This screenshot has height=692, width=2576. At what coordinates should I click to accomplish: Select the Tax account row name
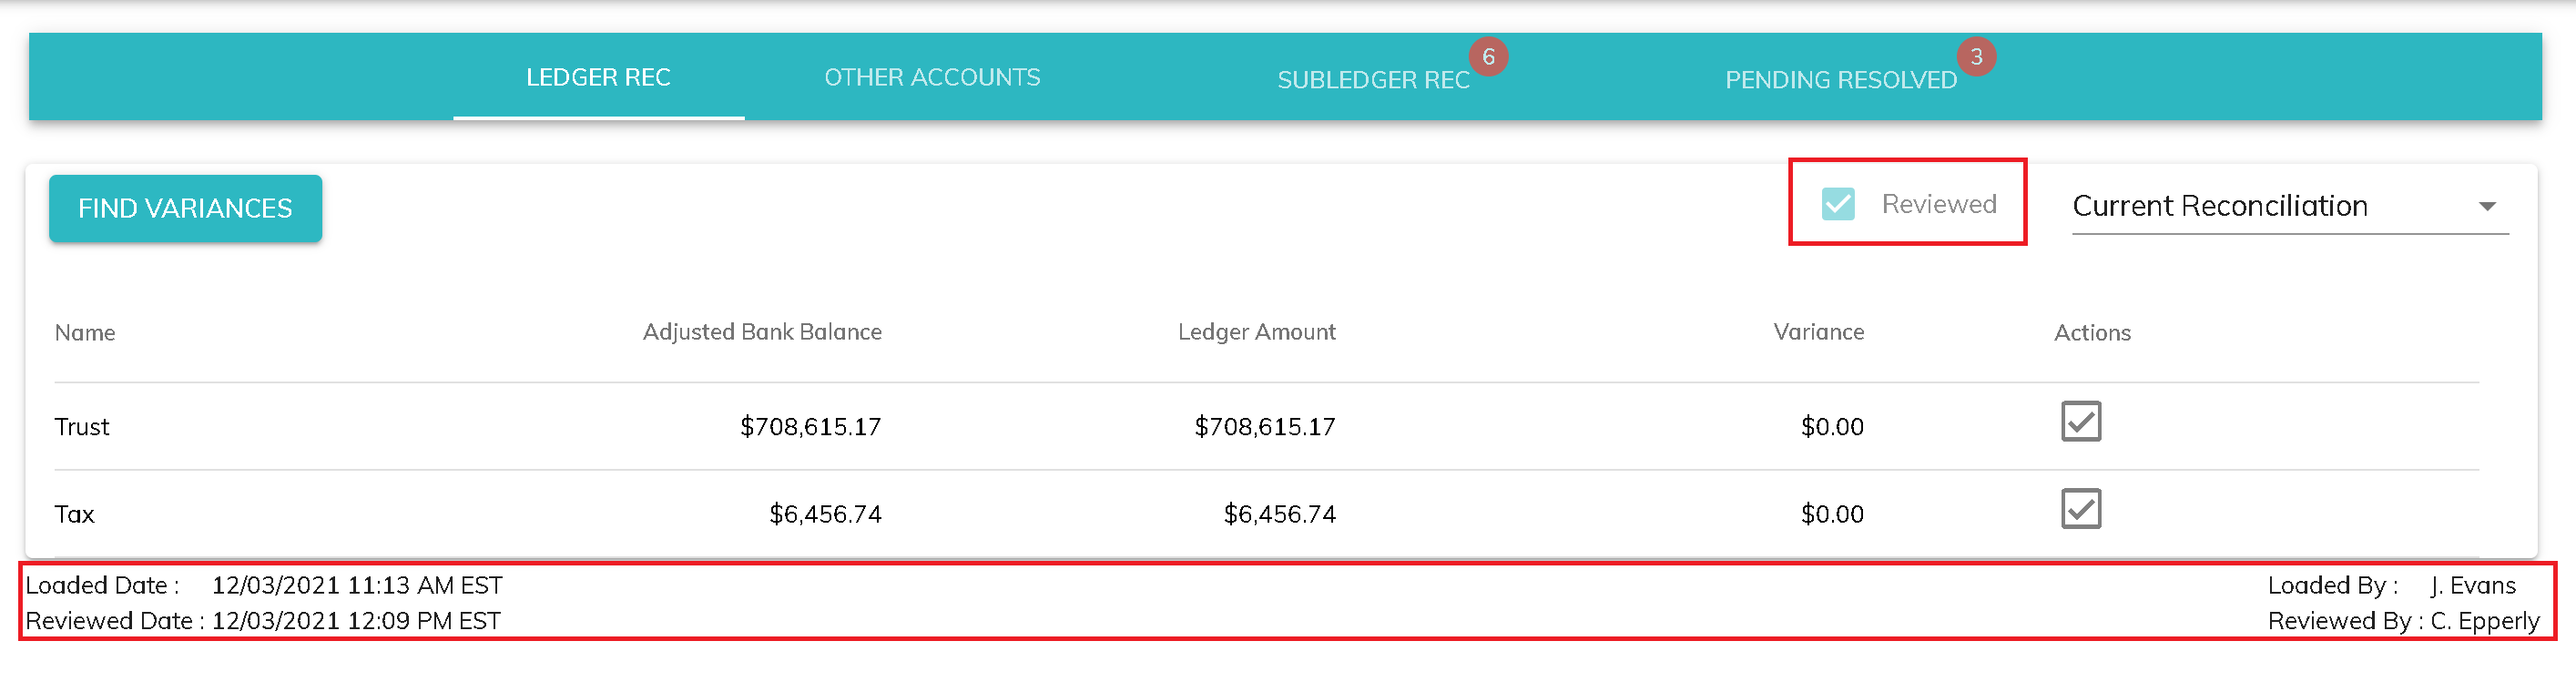(75, 514)
